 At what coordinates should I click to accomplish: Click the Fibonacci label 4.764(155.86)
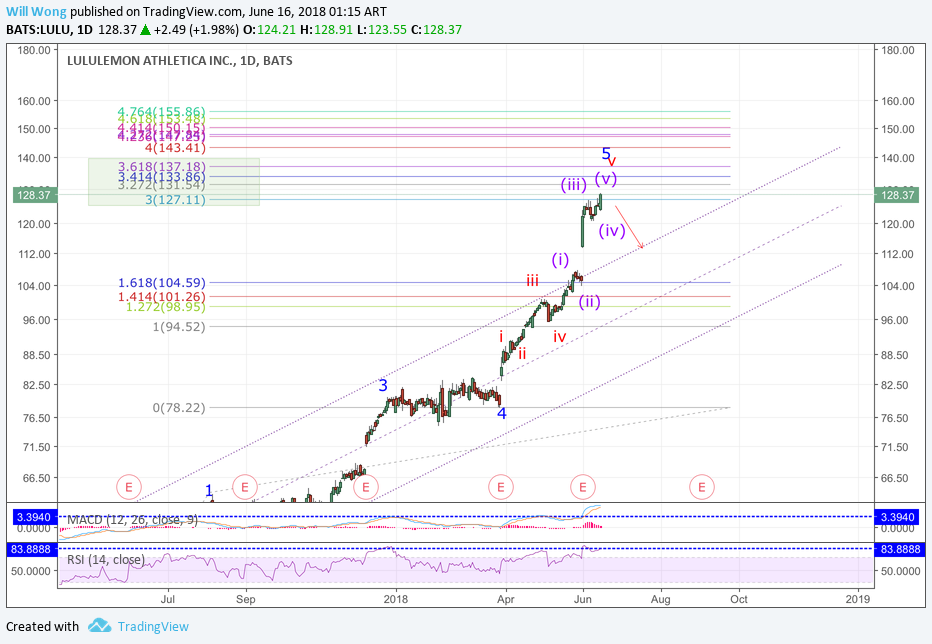(161, 111)
